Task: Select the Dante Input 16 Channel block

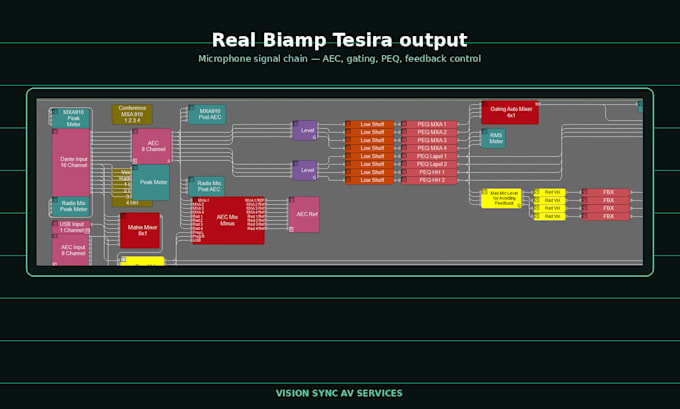Action: 71,162
